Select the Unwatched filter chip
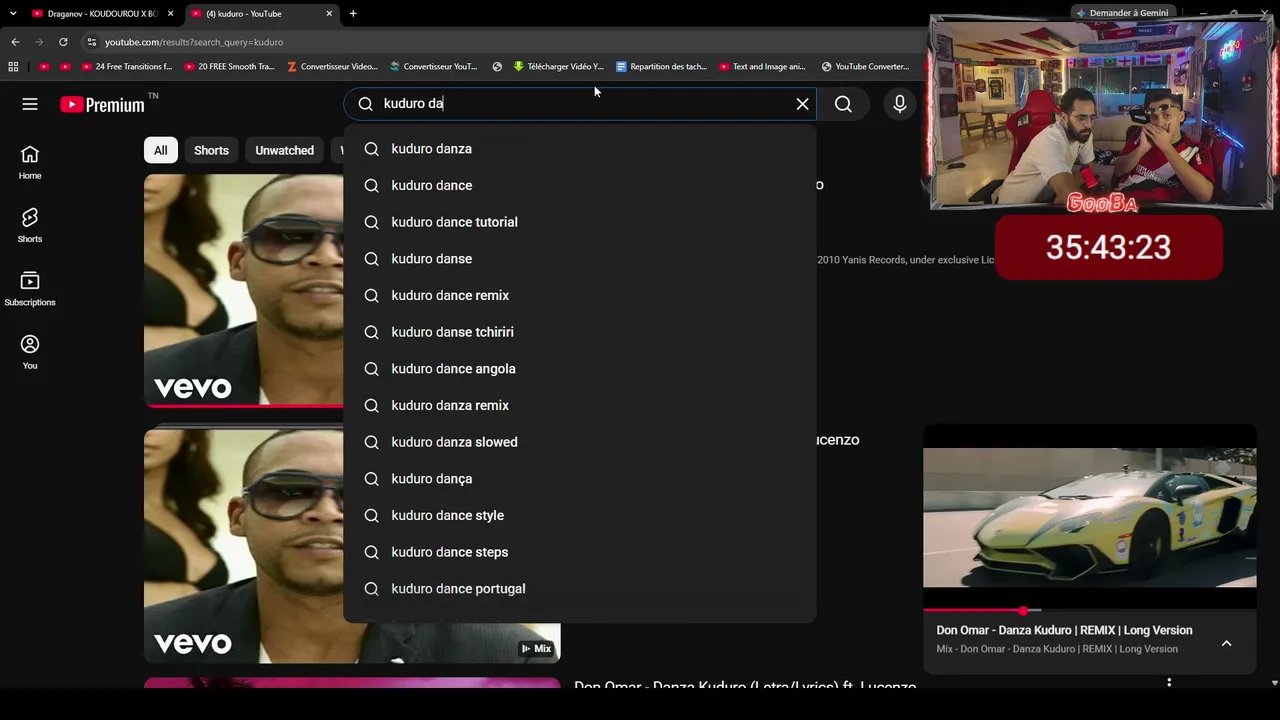Screen dimensions: 1280x720 pos(284,150)
